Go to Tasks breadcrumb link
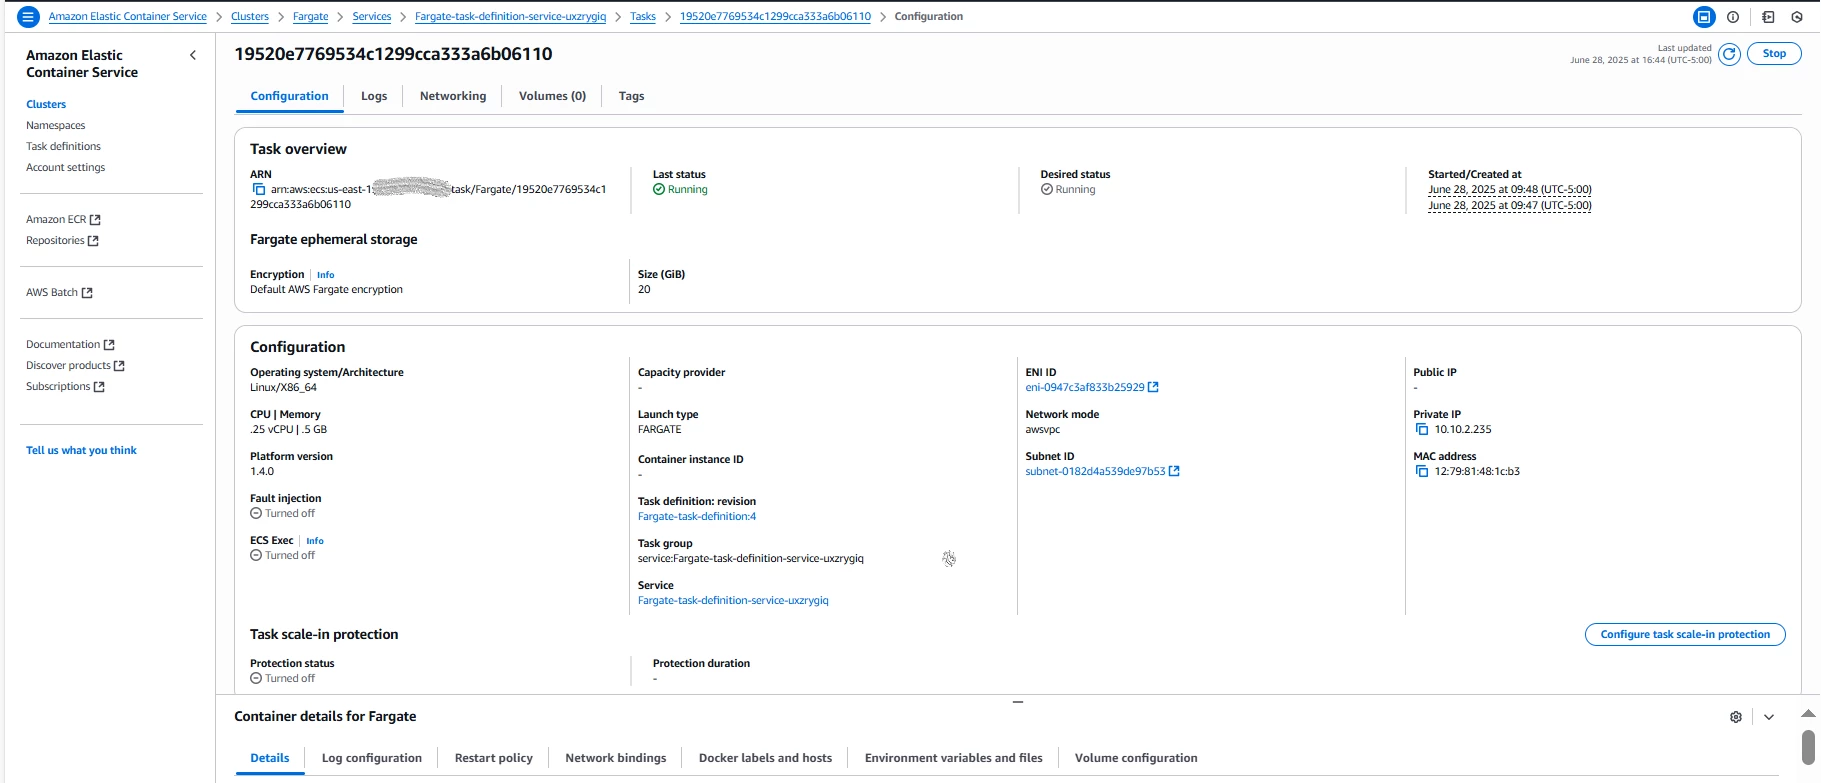 [643, 17]
